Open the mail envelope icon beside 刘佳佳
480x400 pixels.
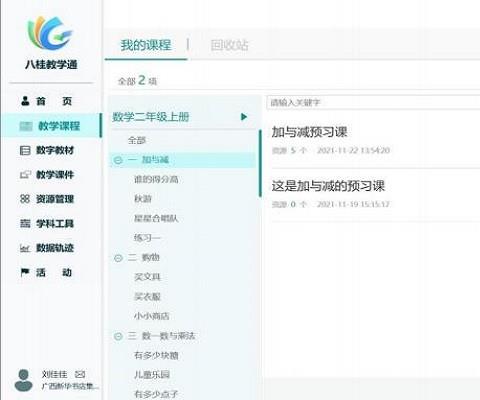[80, 374]
